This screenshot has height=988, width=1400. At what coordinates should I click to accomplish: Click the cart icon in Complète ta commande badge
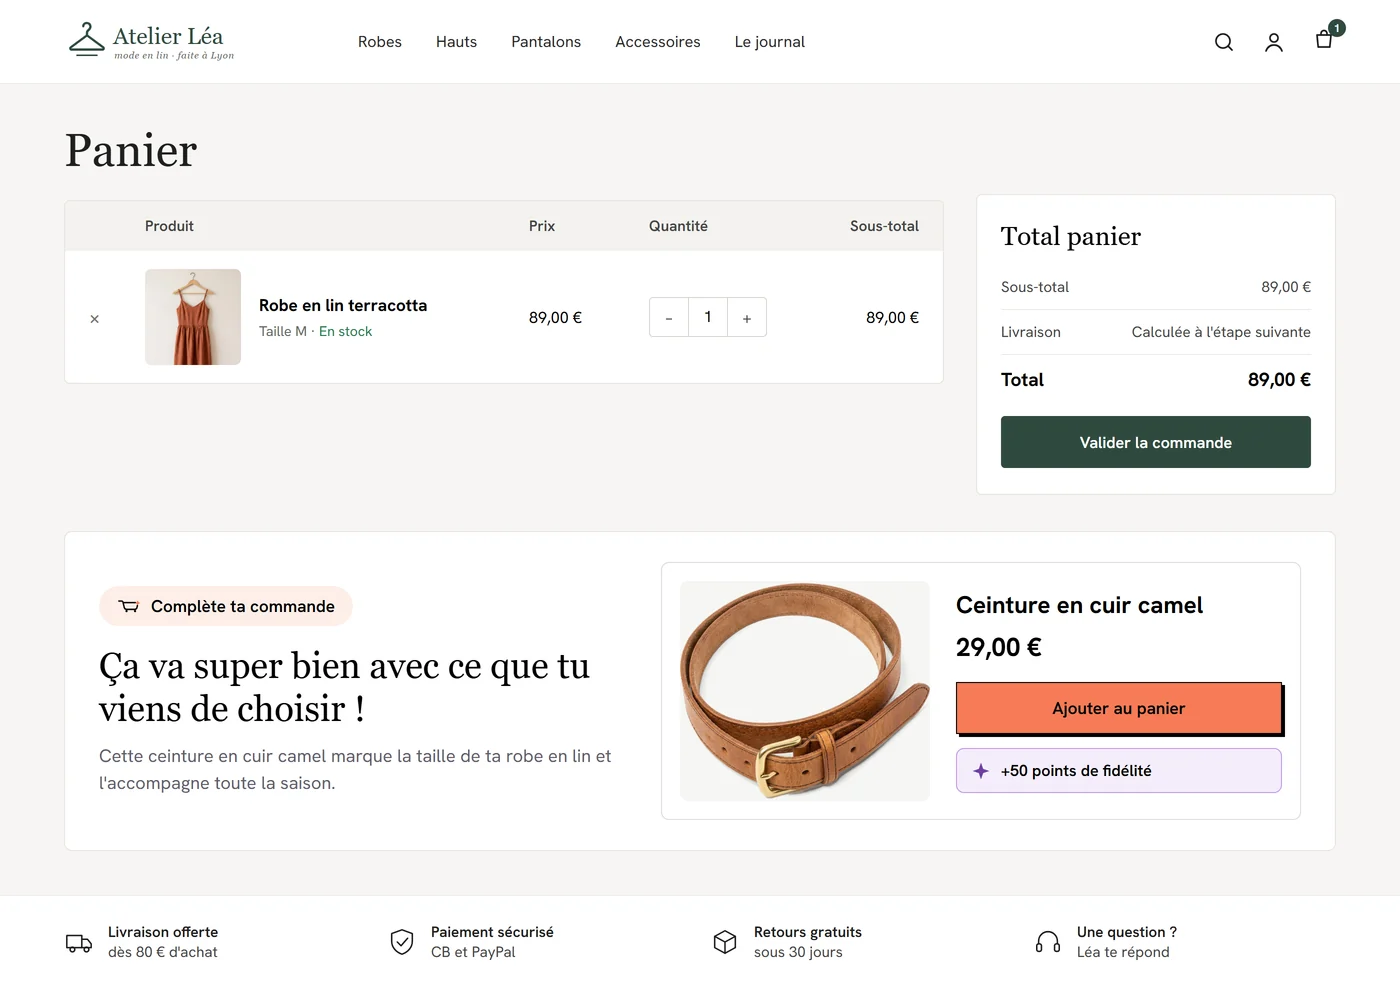click(x=129, y=606)
